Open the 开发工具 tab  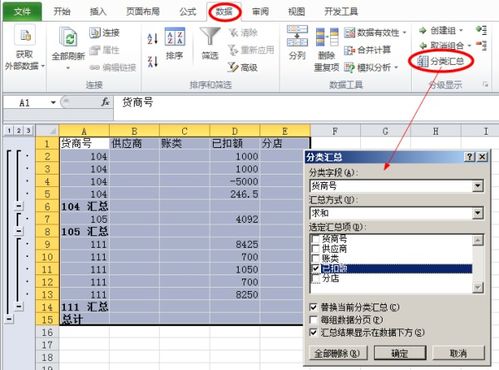click(341, 12)
